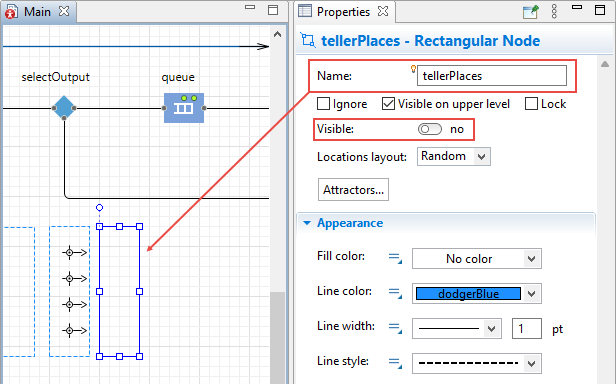Maximize the Properties view
This screenshot has height=384, width=616.
[x=600, y=10]
